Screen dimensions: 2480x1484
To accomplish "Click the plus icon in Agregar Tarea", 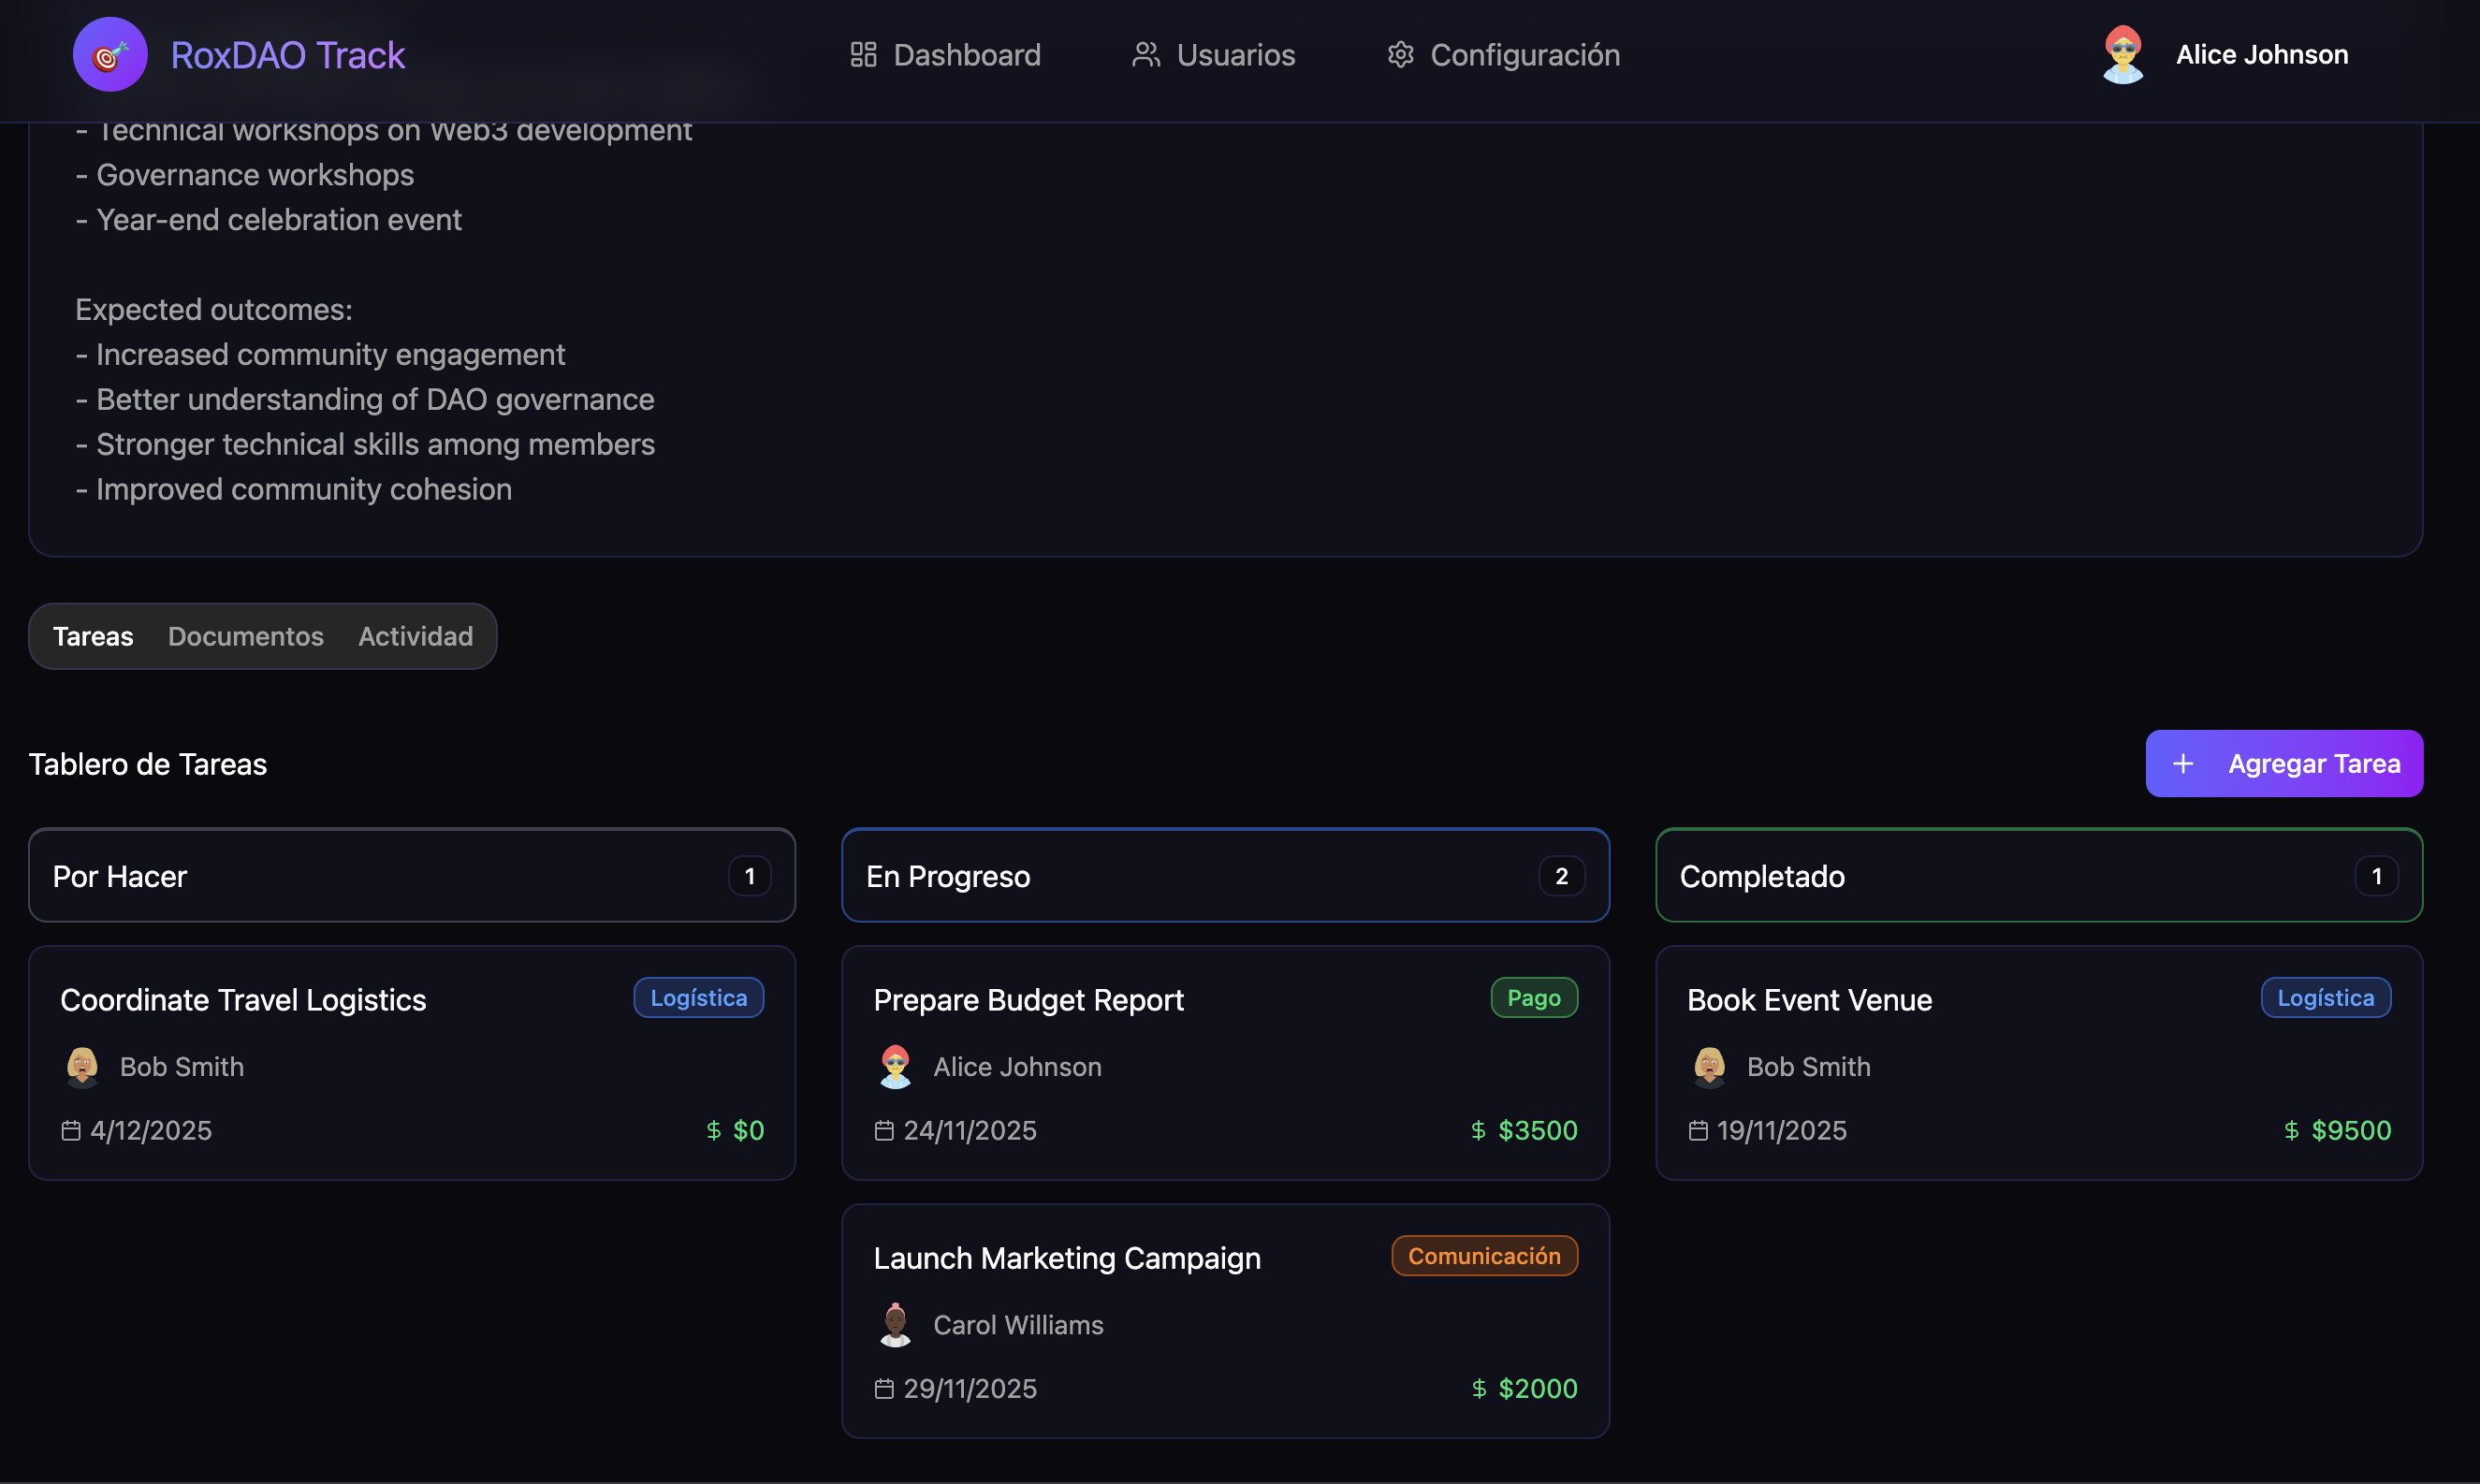I will (x=2183, y=763).
